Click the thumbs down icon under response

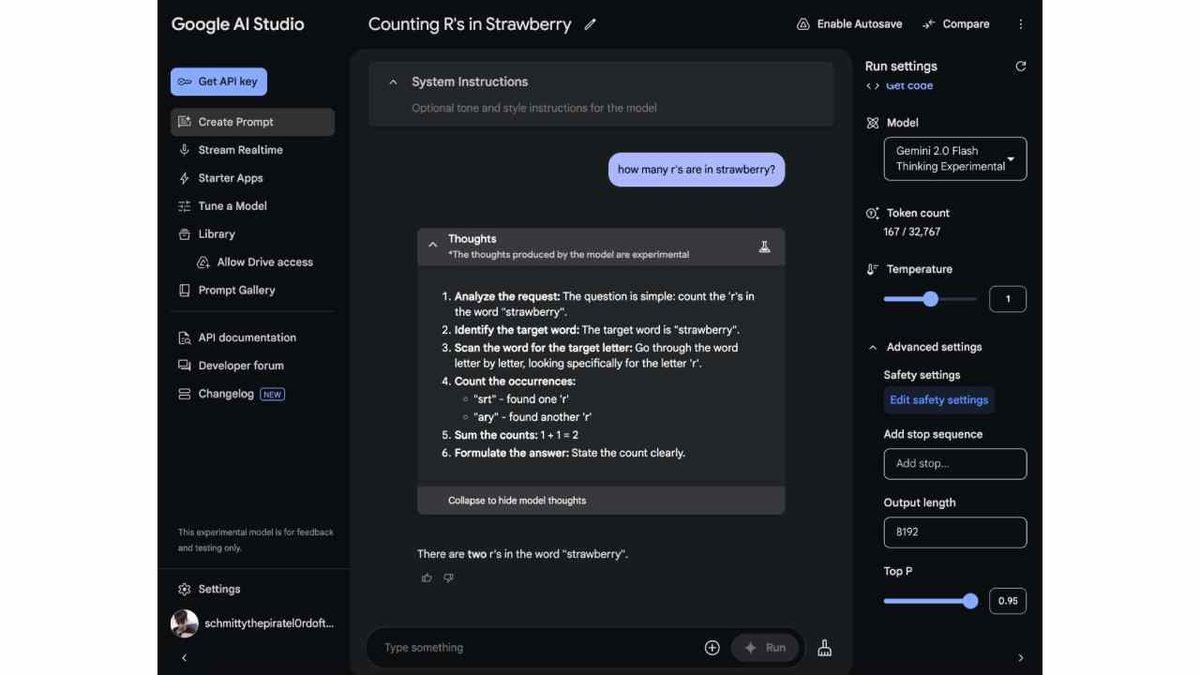[x=448, y=578]
